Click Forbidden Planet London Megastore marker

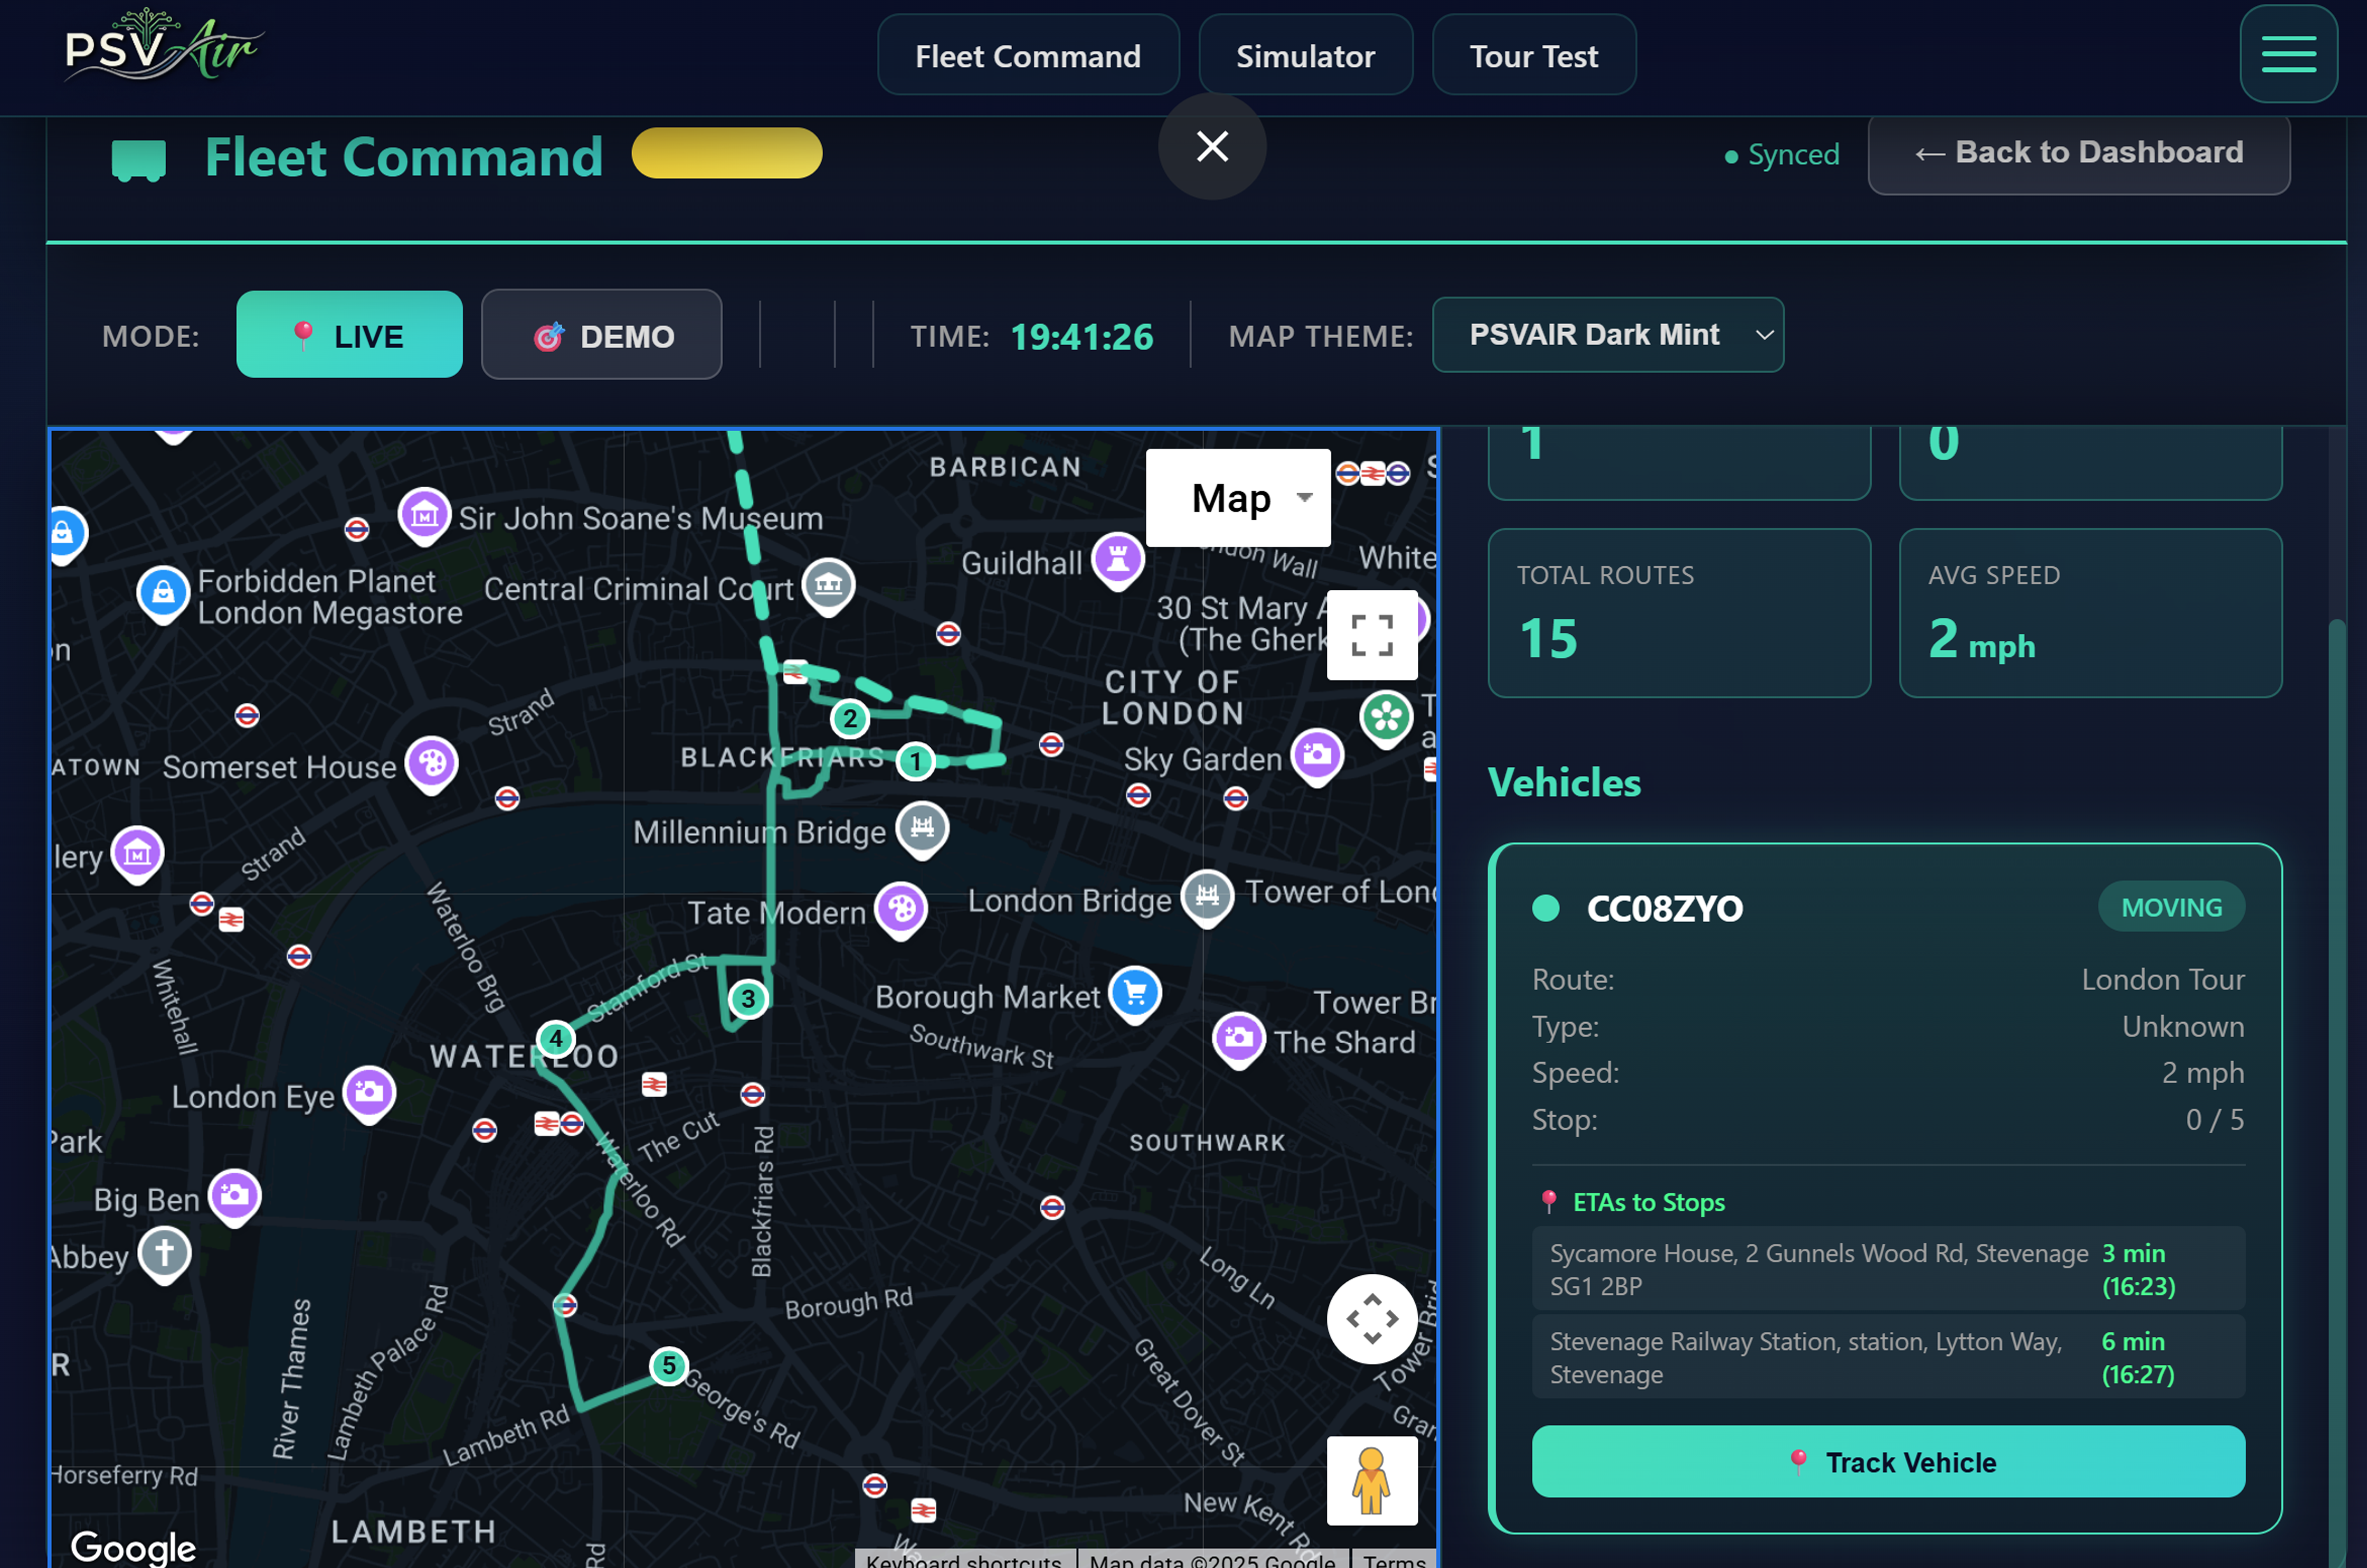(x=163, y=594)
